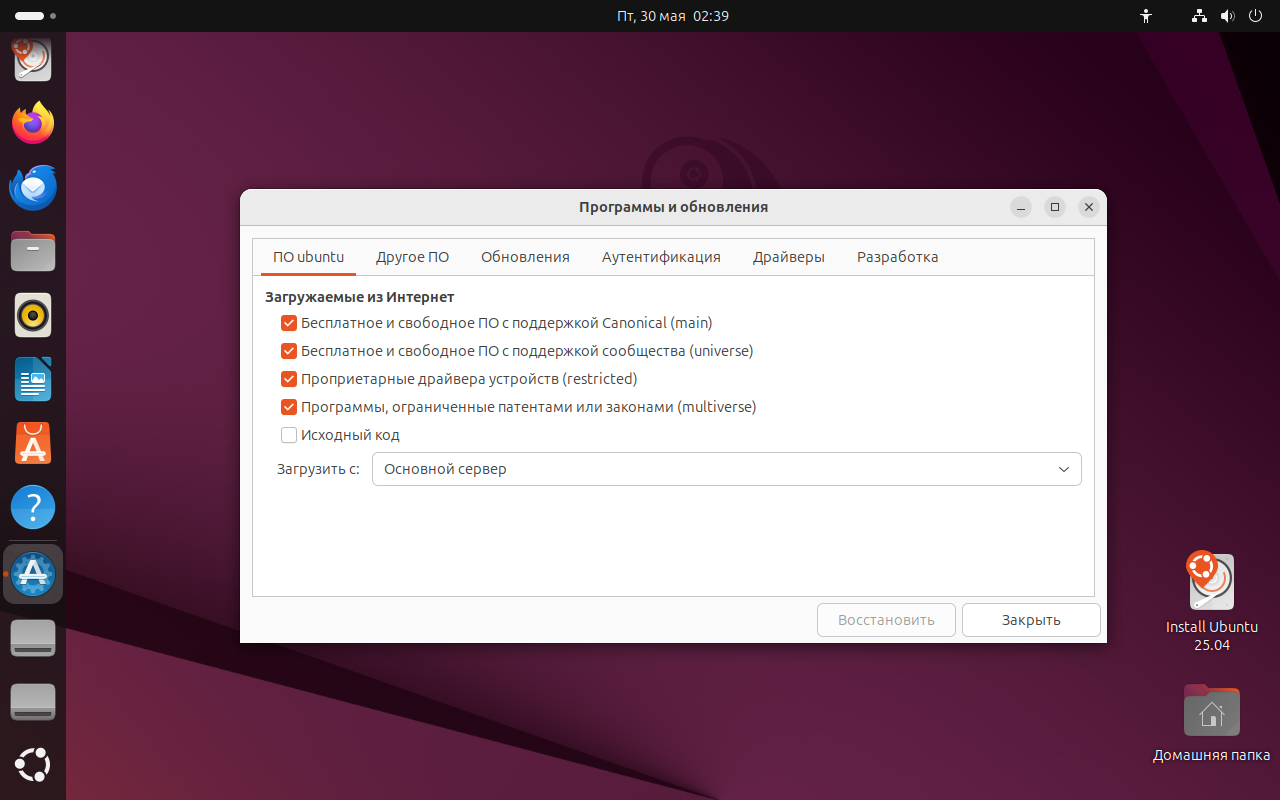Screen dimensions: 1280x800
Task: Uncheck Canonical-supported software (main)
Action: (x=289, y=323)
